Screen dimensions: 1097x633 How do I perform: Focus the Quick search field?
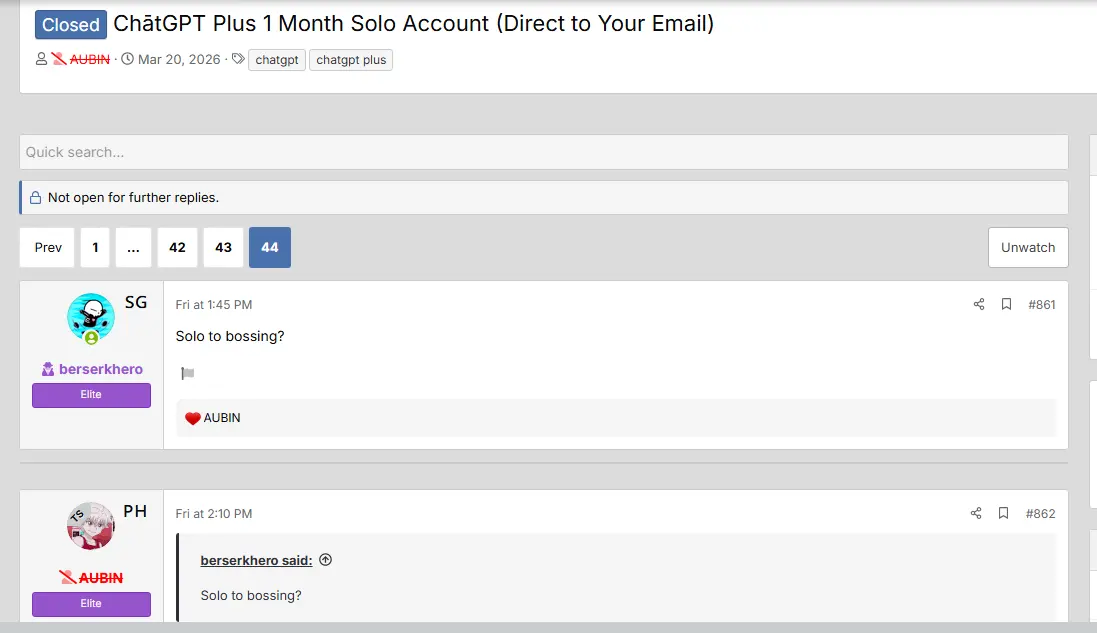pyautogui.click(x=544, y=152)
